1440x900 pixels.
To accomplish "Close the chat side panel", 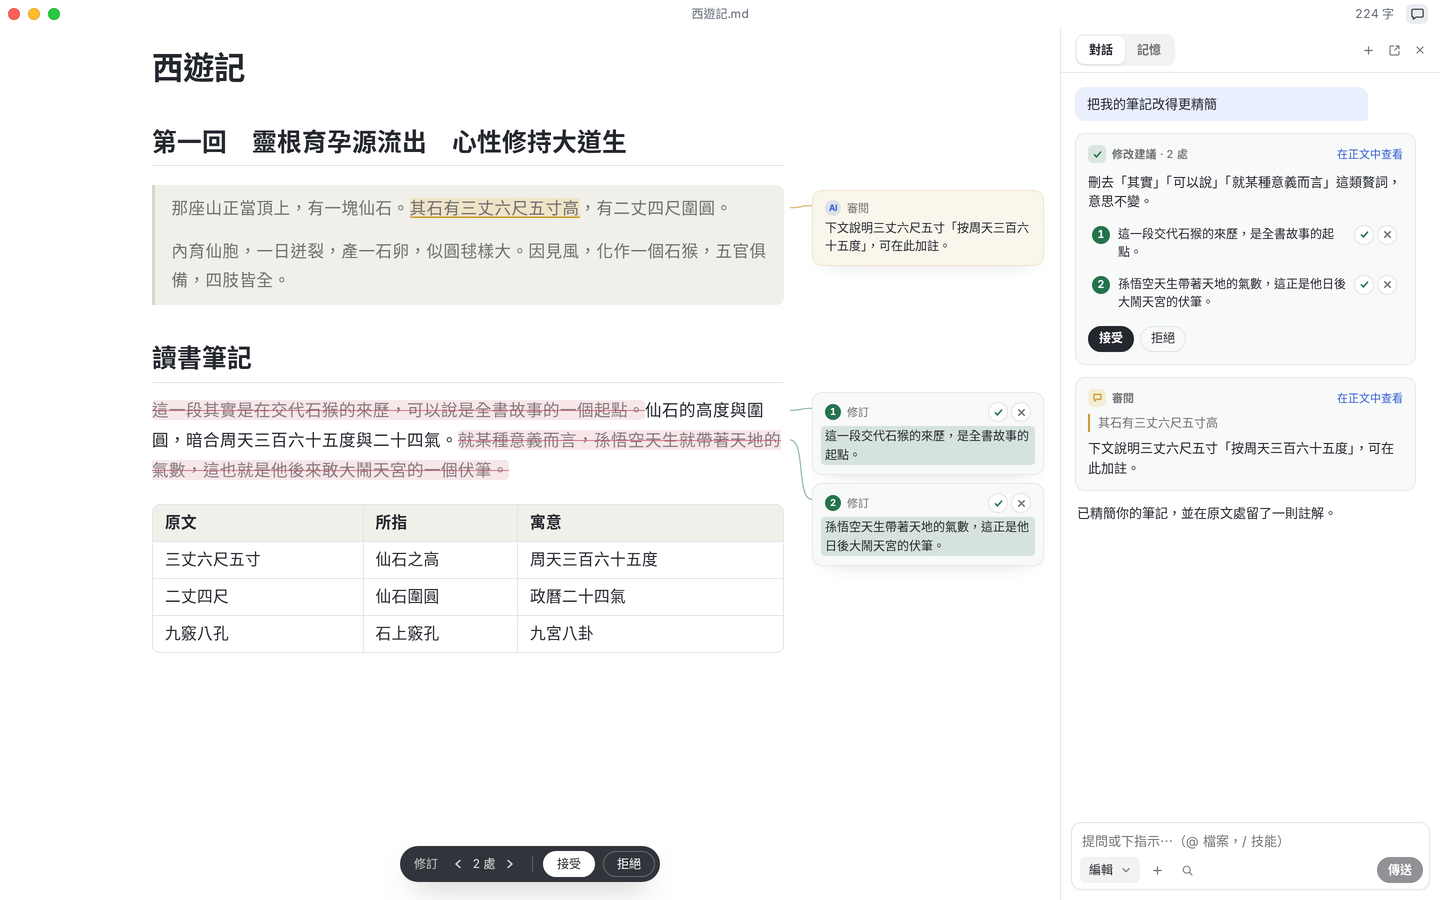I will coord(1420,50).
